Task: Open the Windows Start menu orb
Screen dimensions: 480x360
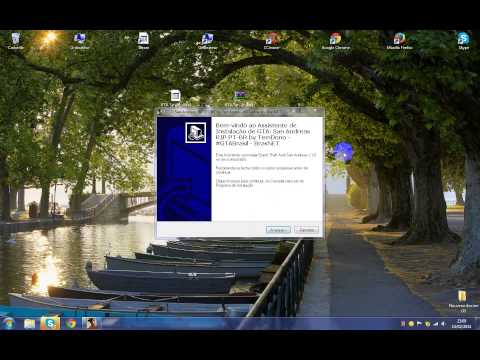Action: tap(9, 323)
